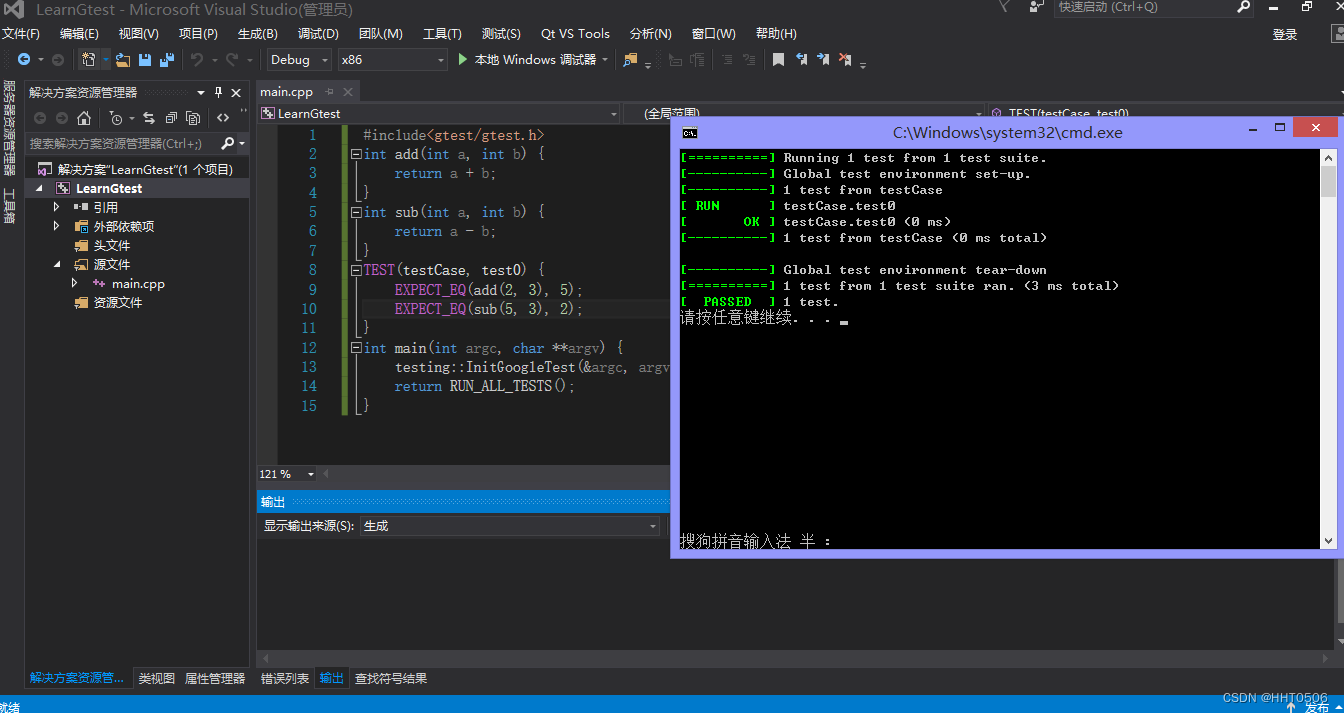The image size is (1344, 713).
Task: Collapse the add function code block
Action: point(356,155)
